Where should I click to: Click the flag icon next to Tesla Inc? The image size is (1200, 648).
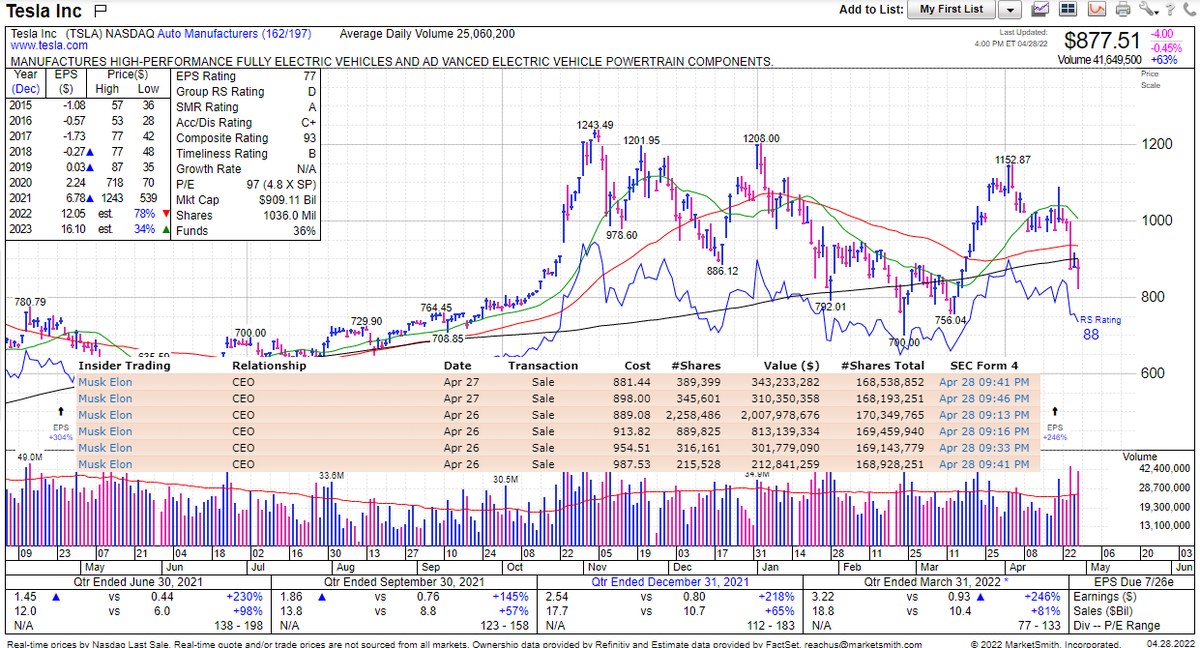pos(100,11)
